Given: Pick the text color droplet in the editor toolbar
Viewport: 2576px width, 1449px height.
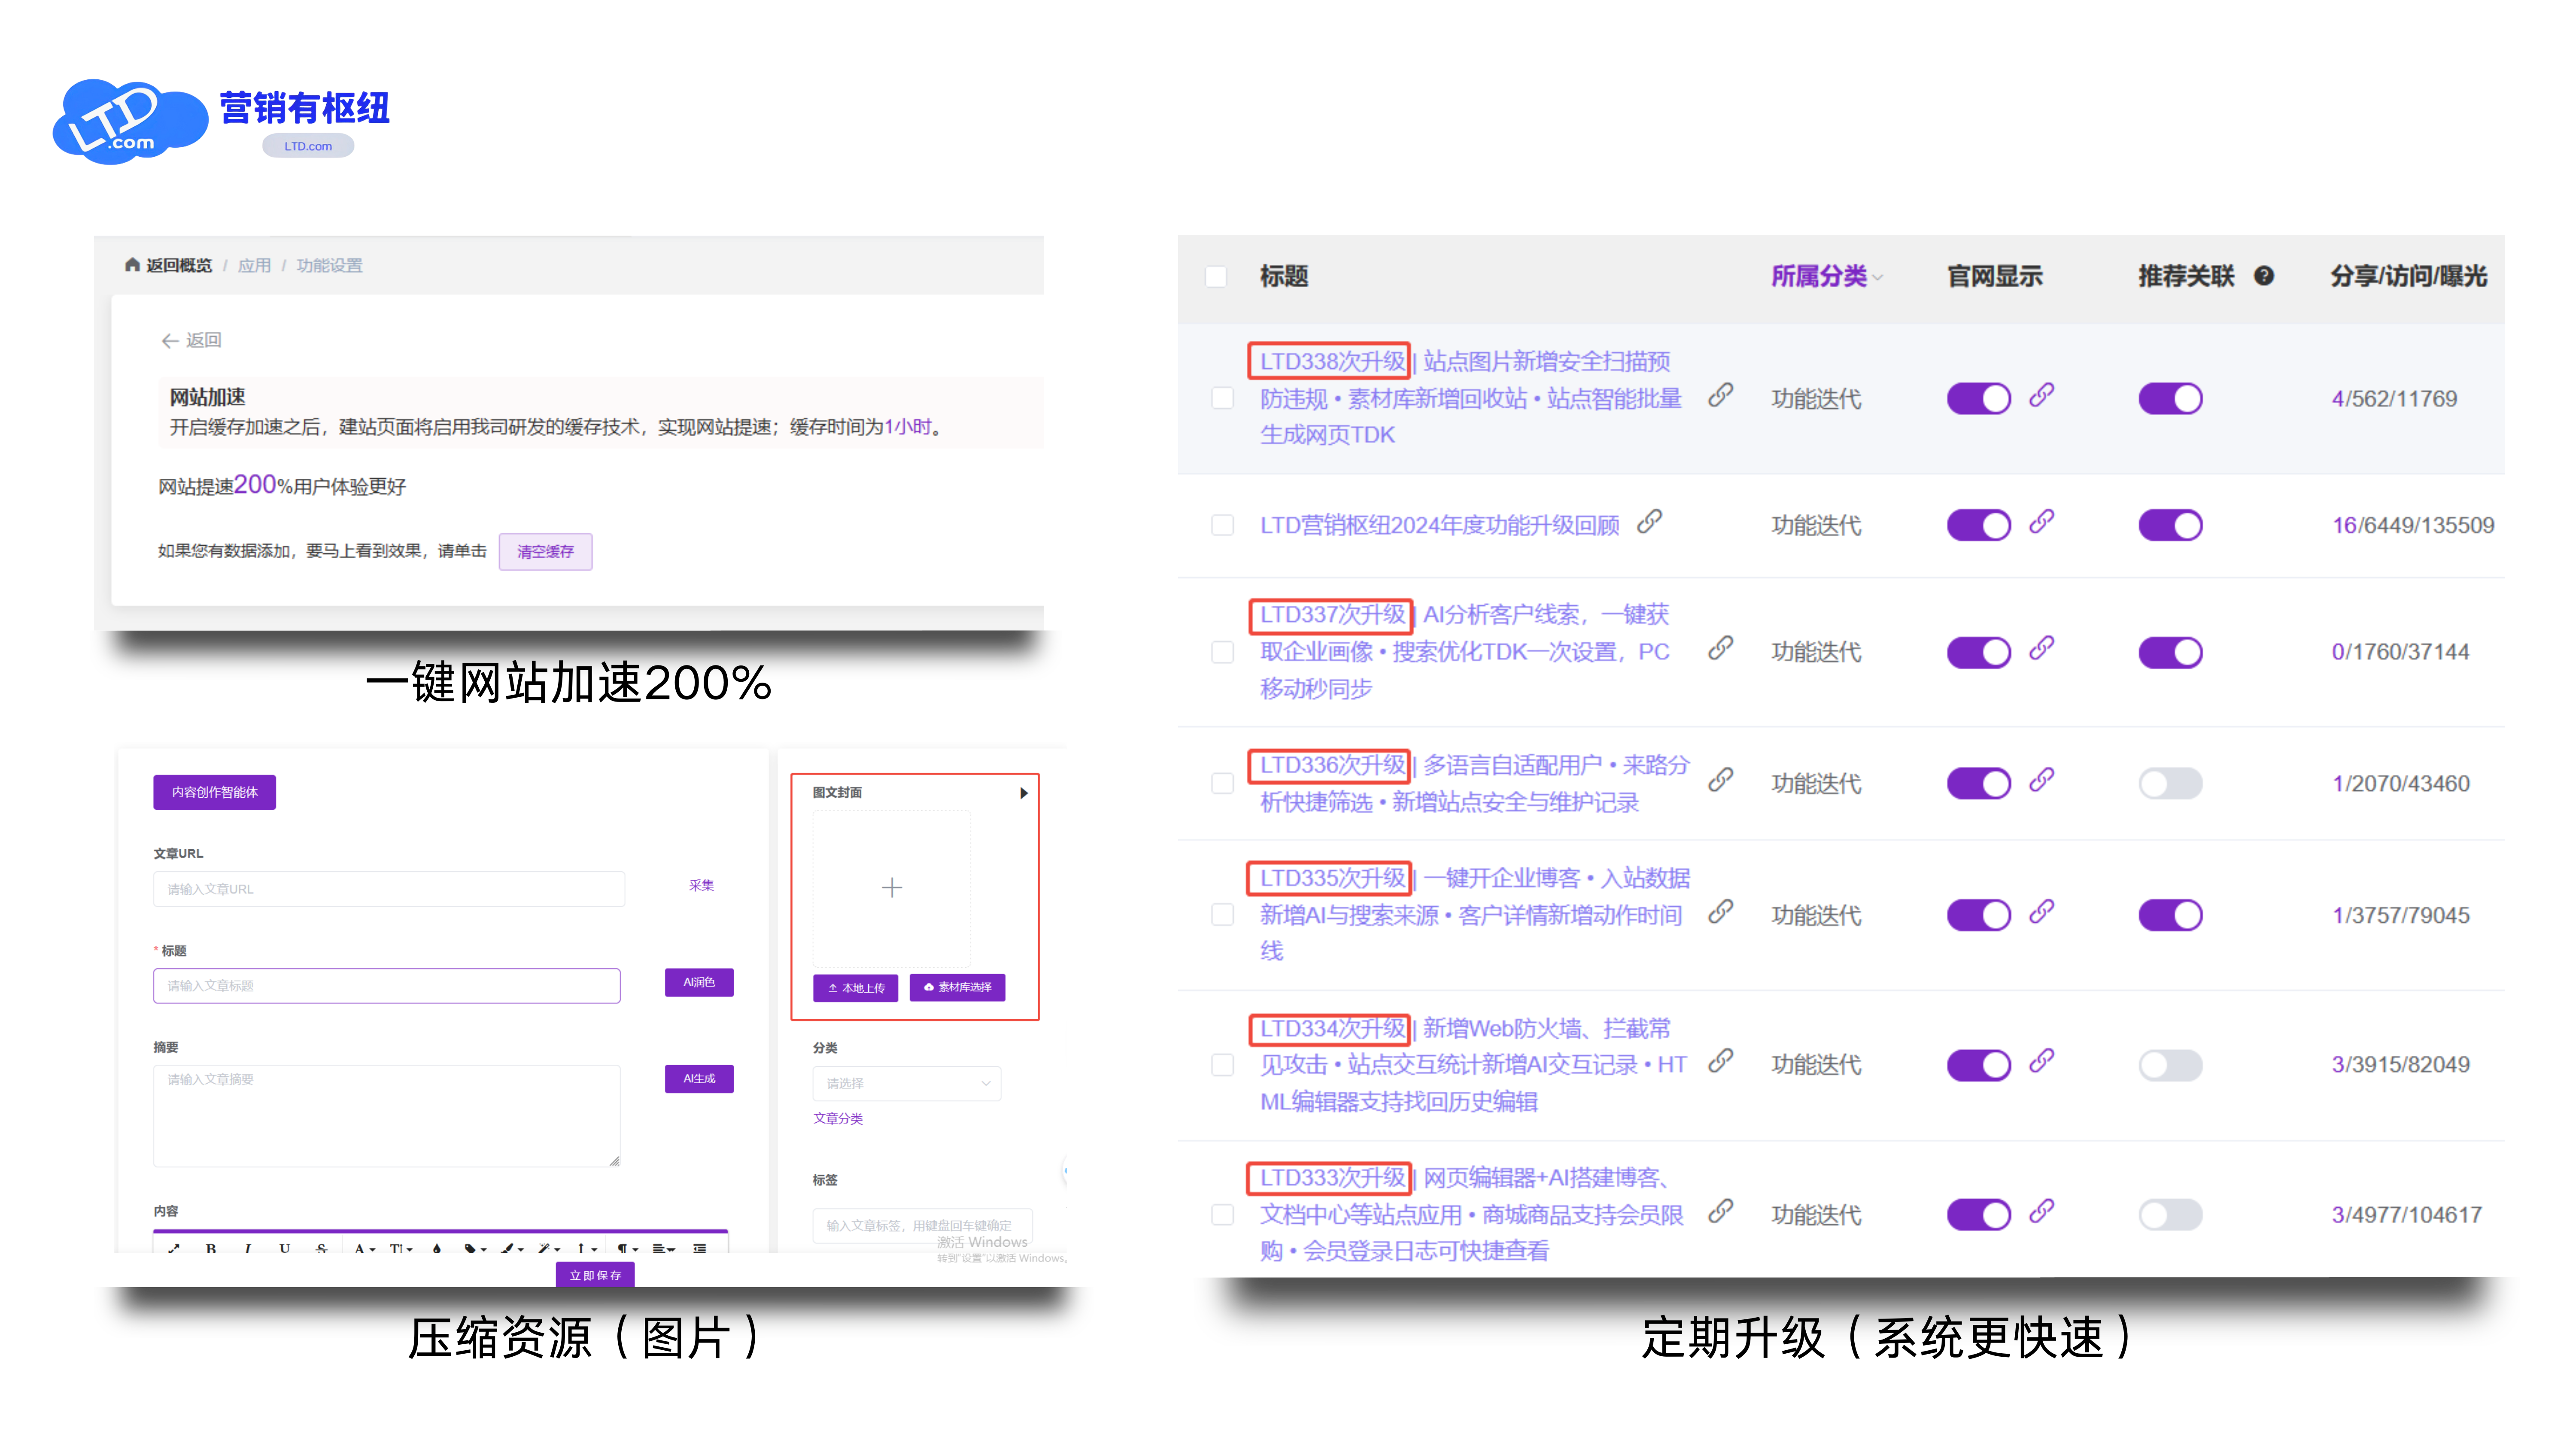Looking at the screenshot, I should click(x=437, y=1248).
